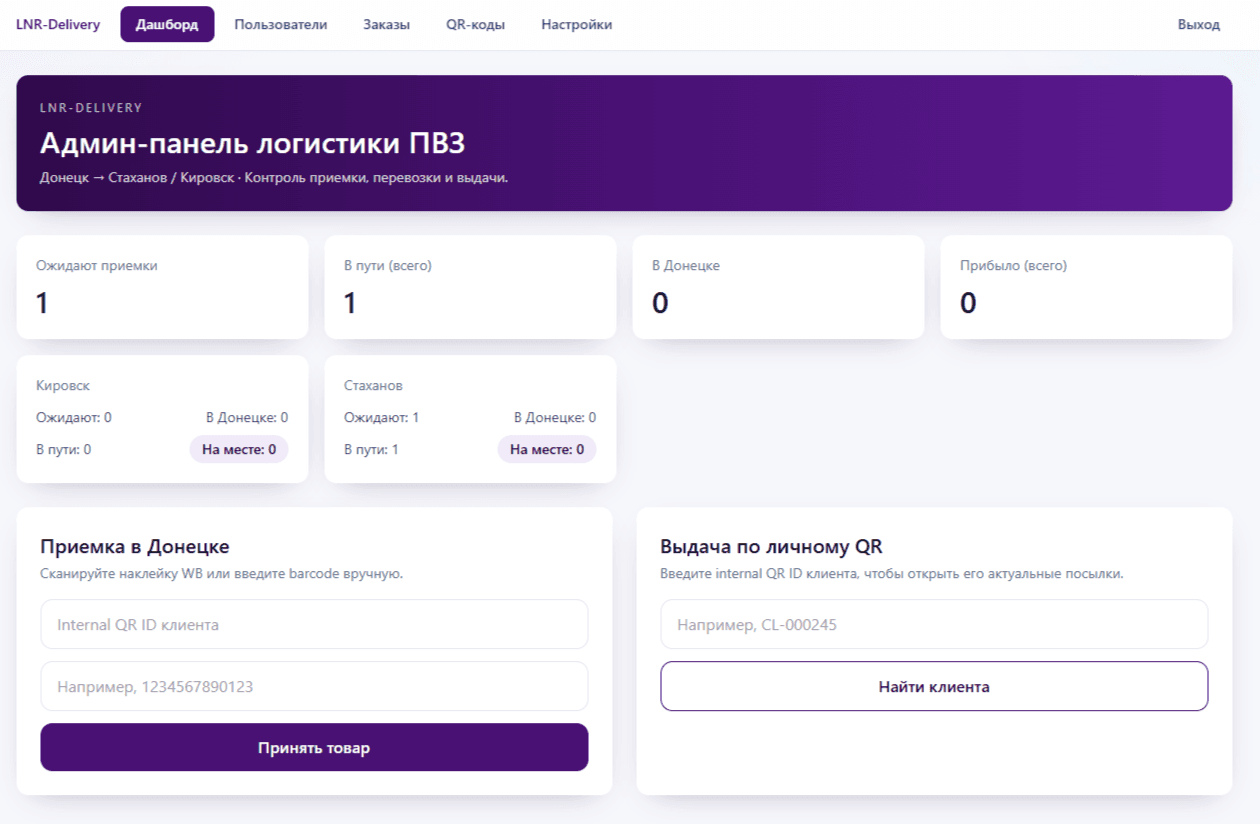This screenshot has height=824, width=1260.
Task: Click the barcode input showing 1234567890123
Action: click(x=313, y=686)
